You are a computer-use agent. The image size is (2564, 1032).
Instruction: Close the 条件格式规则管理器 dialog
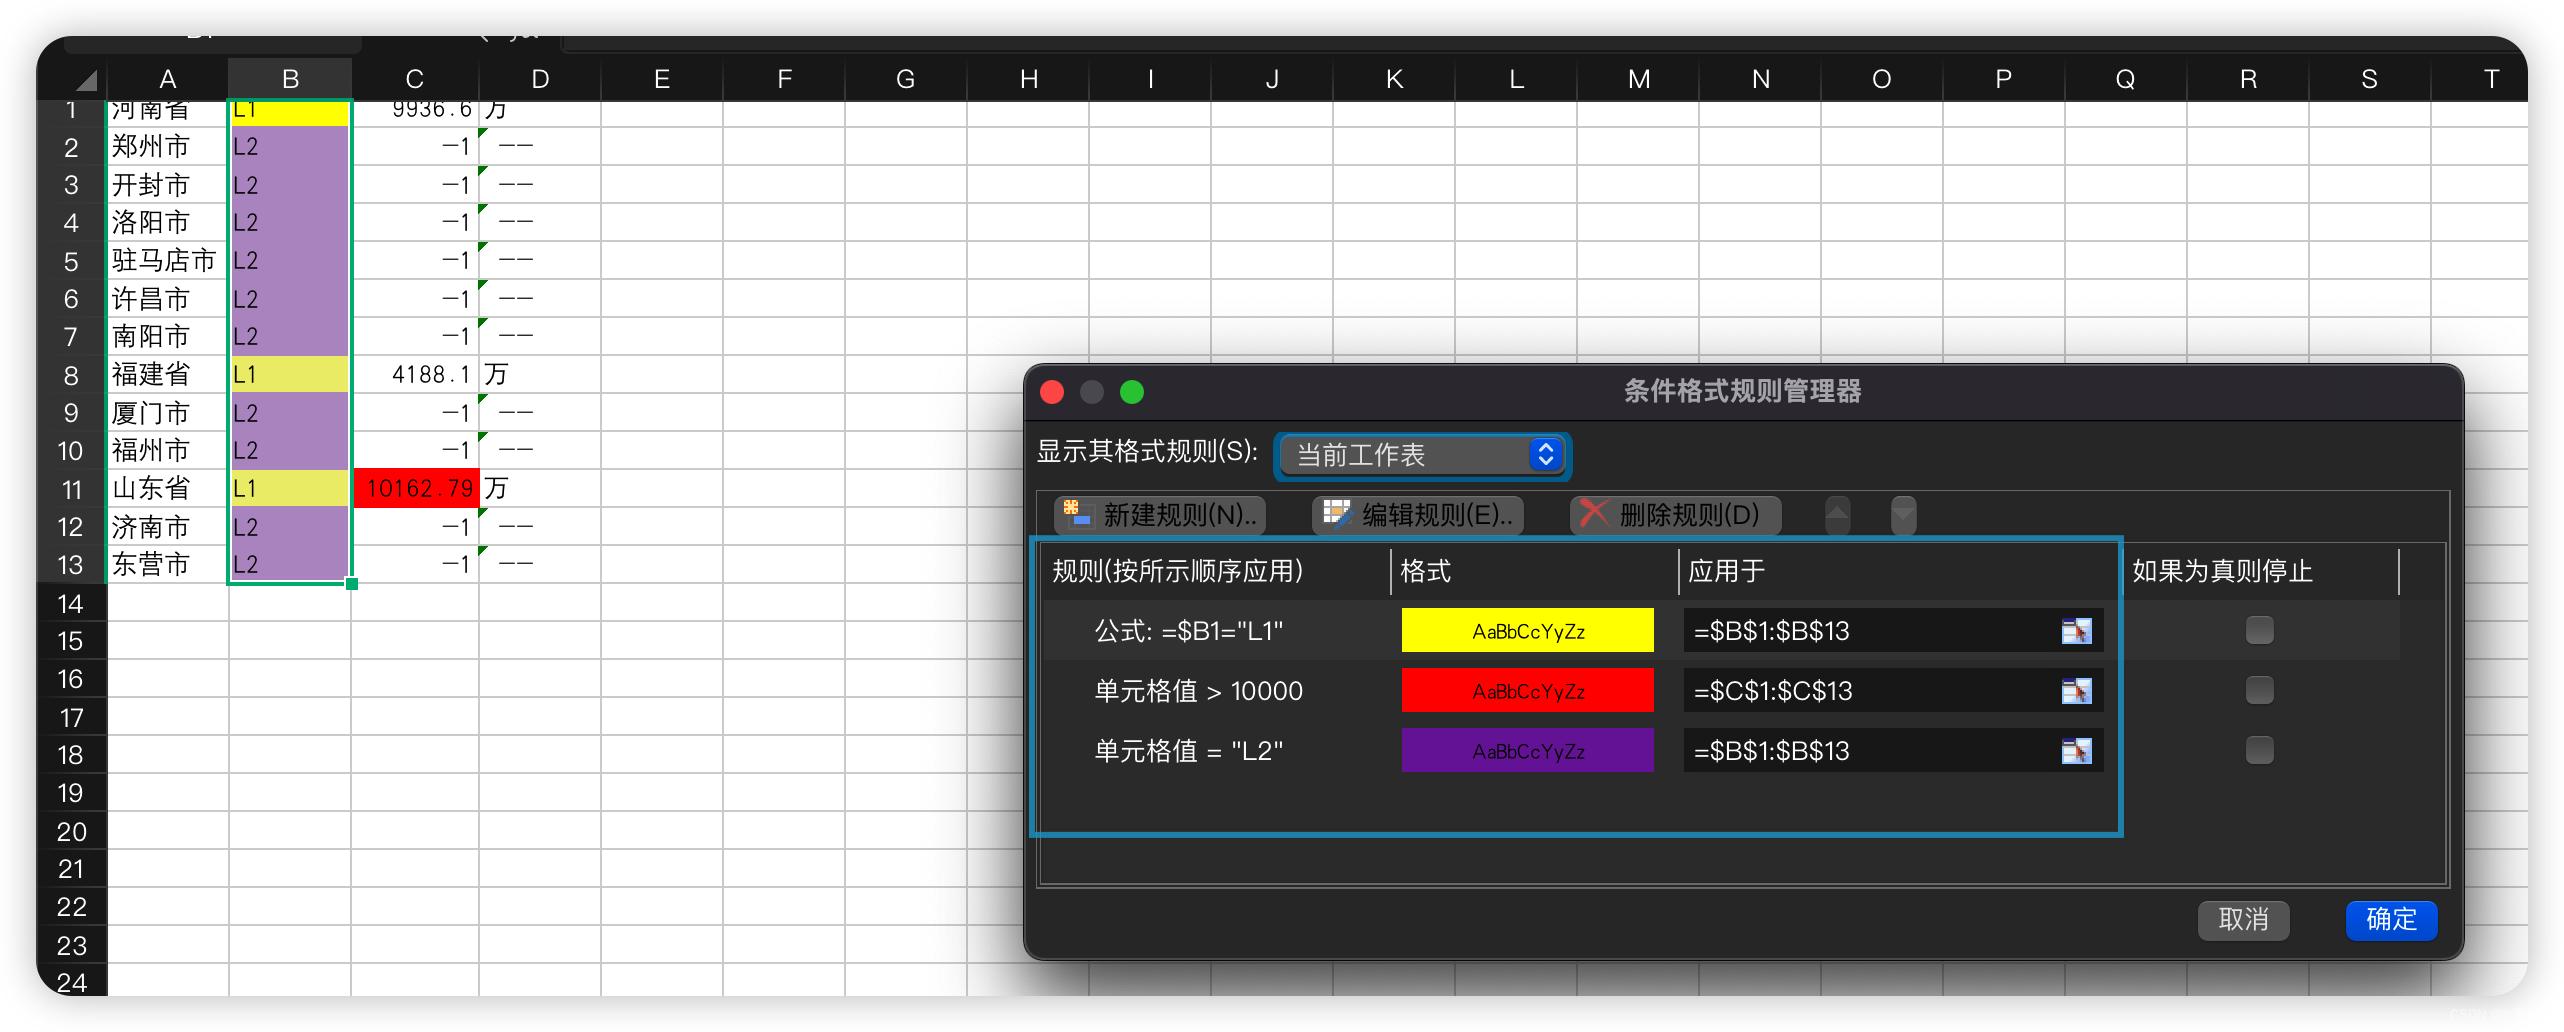pos(1052,392)
